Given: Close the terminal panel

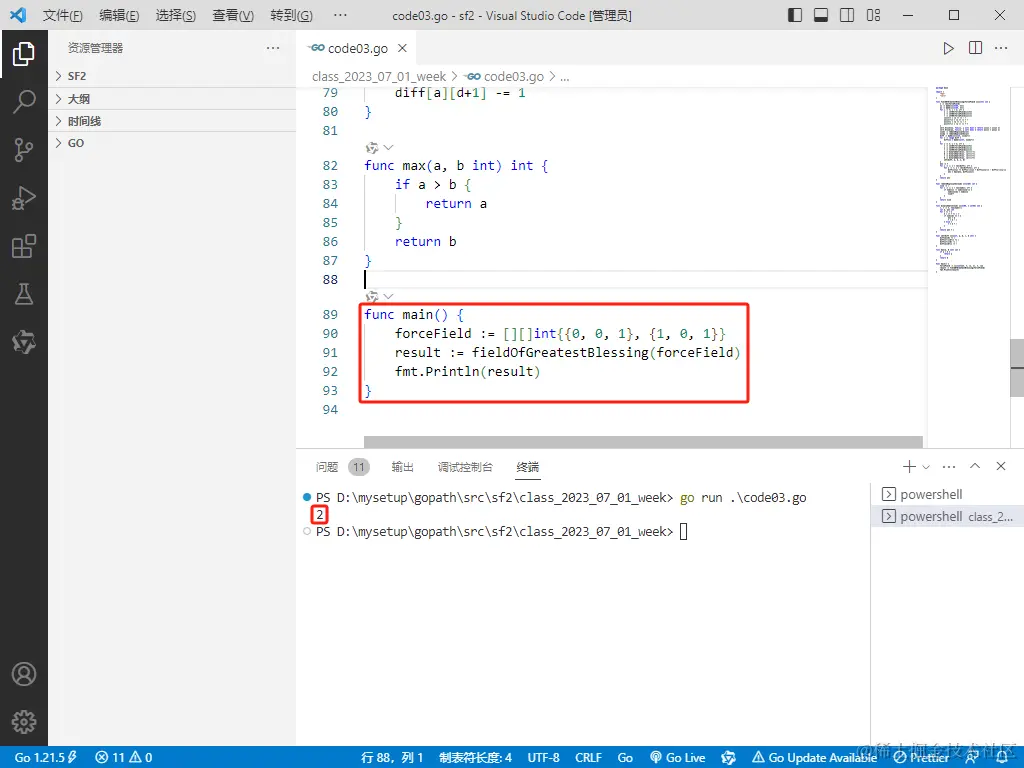Looking at the screenshot, I should (1000, 466).
